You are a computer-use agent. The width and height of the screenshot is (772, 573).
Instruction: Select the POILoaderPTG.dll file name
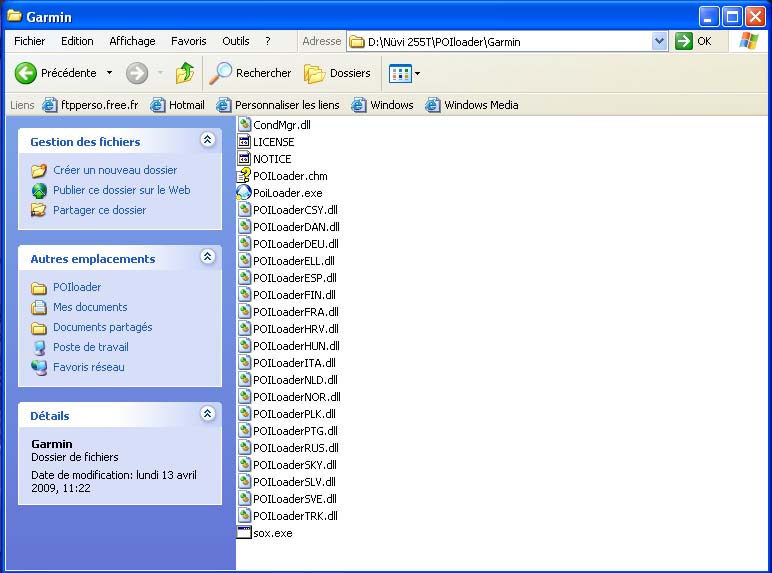pos(295,431)
